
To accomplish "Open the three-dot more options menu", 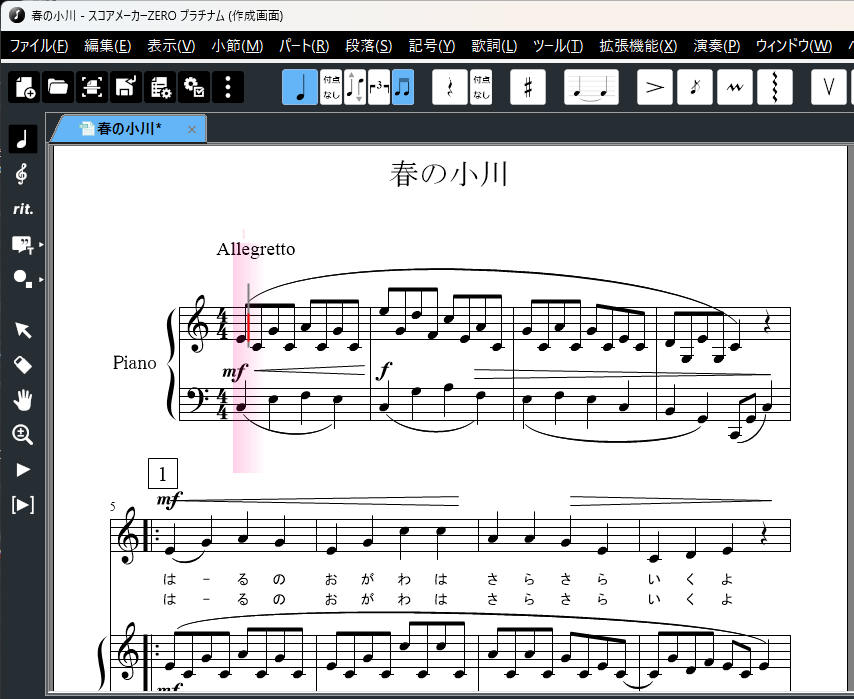I will (x=228, y=87).
